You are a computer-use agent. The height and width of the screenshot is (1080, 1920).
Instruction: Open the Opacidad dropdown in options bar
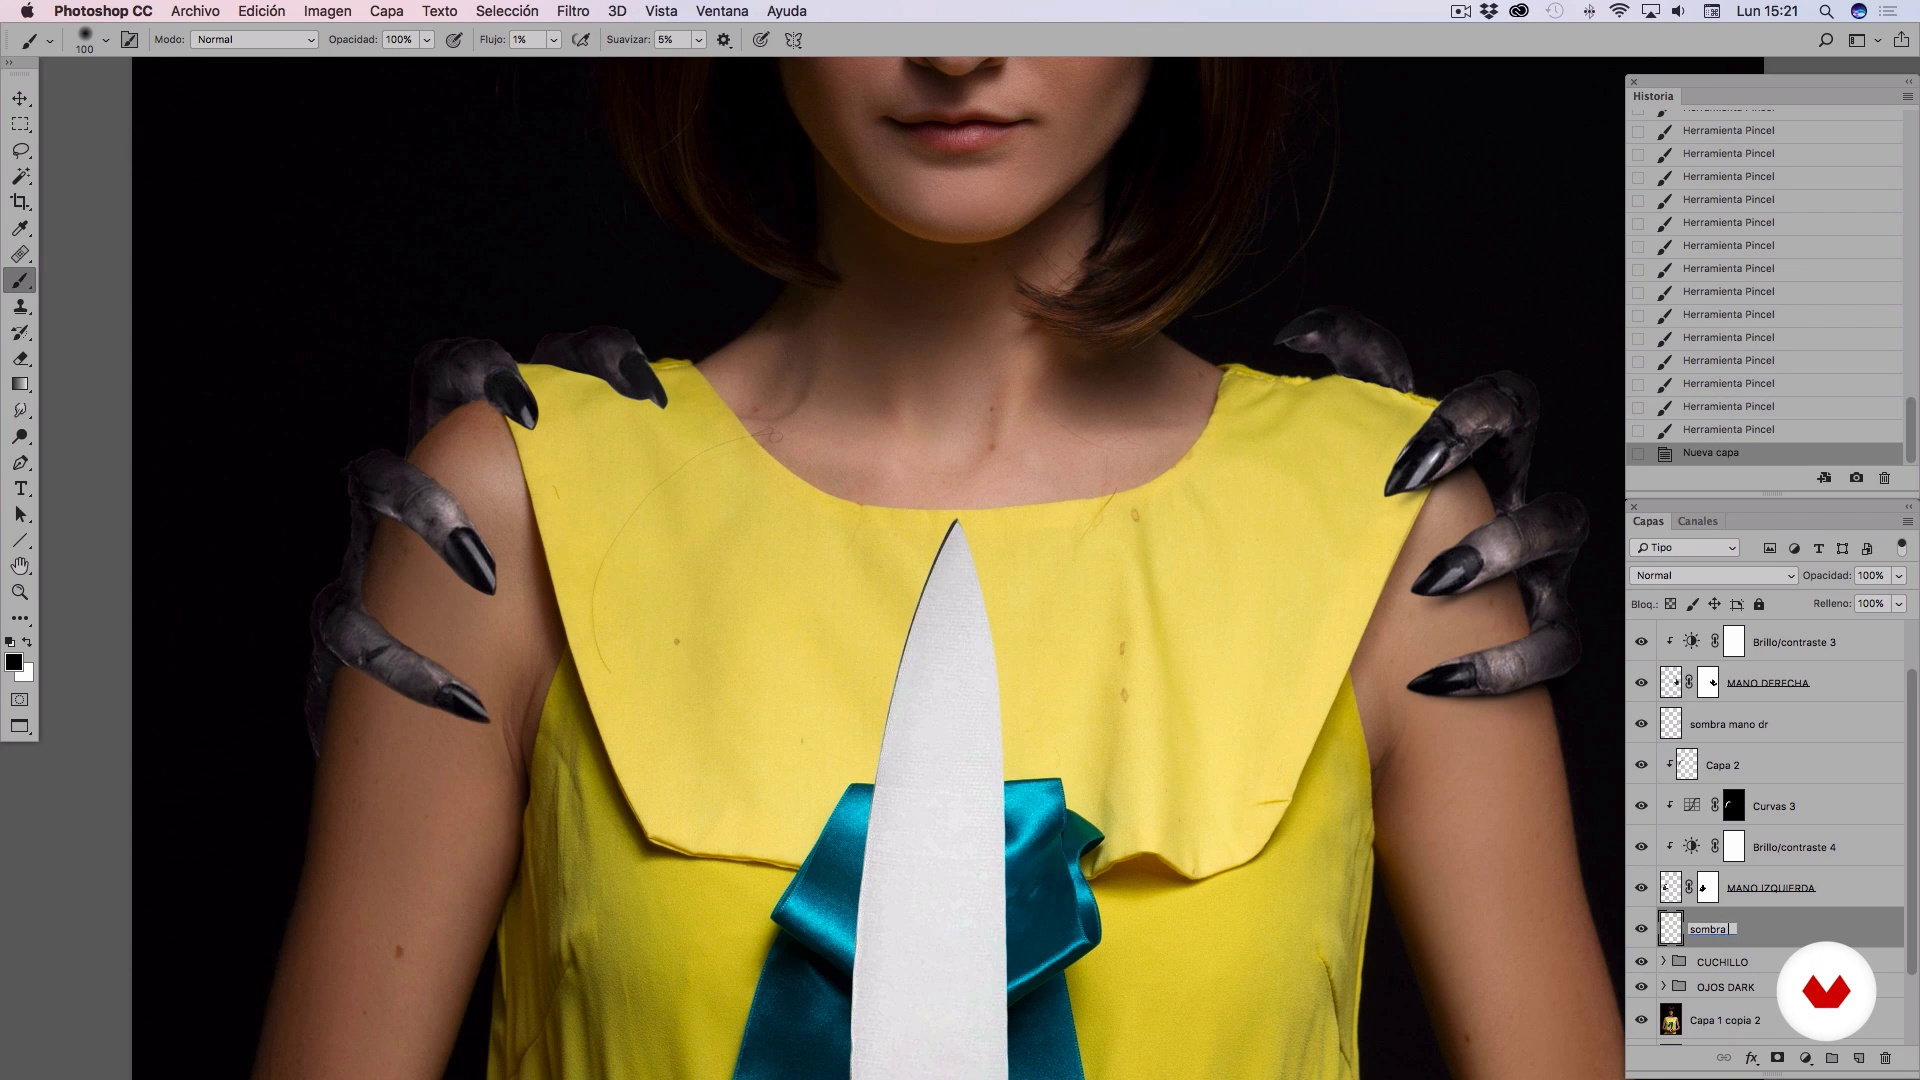pyautogui.click(x=427, y=40)
